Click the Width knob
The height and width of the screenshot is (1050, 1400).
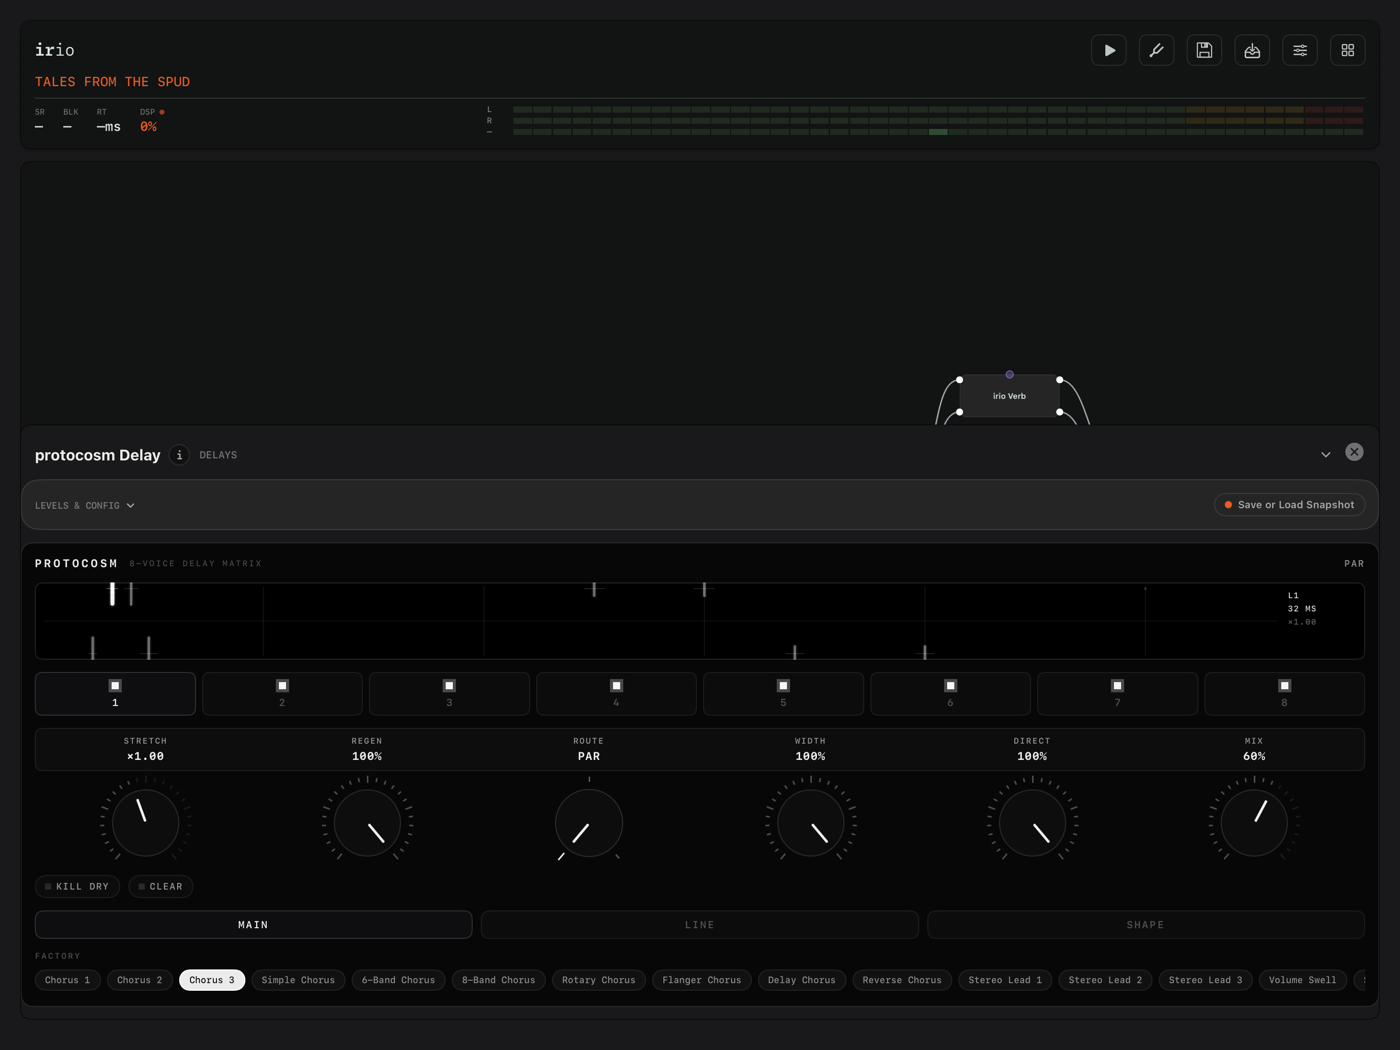(810, 822)
